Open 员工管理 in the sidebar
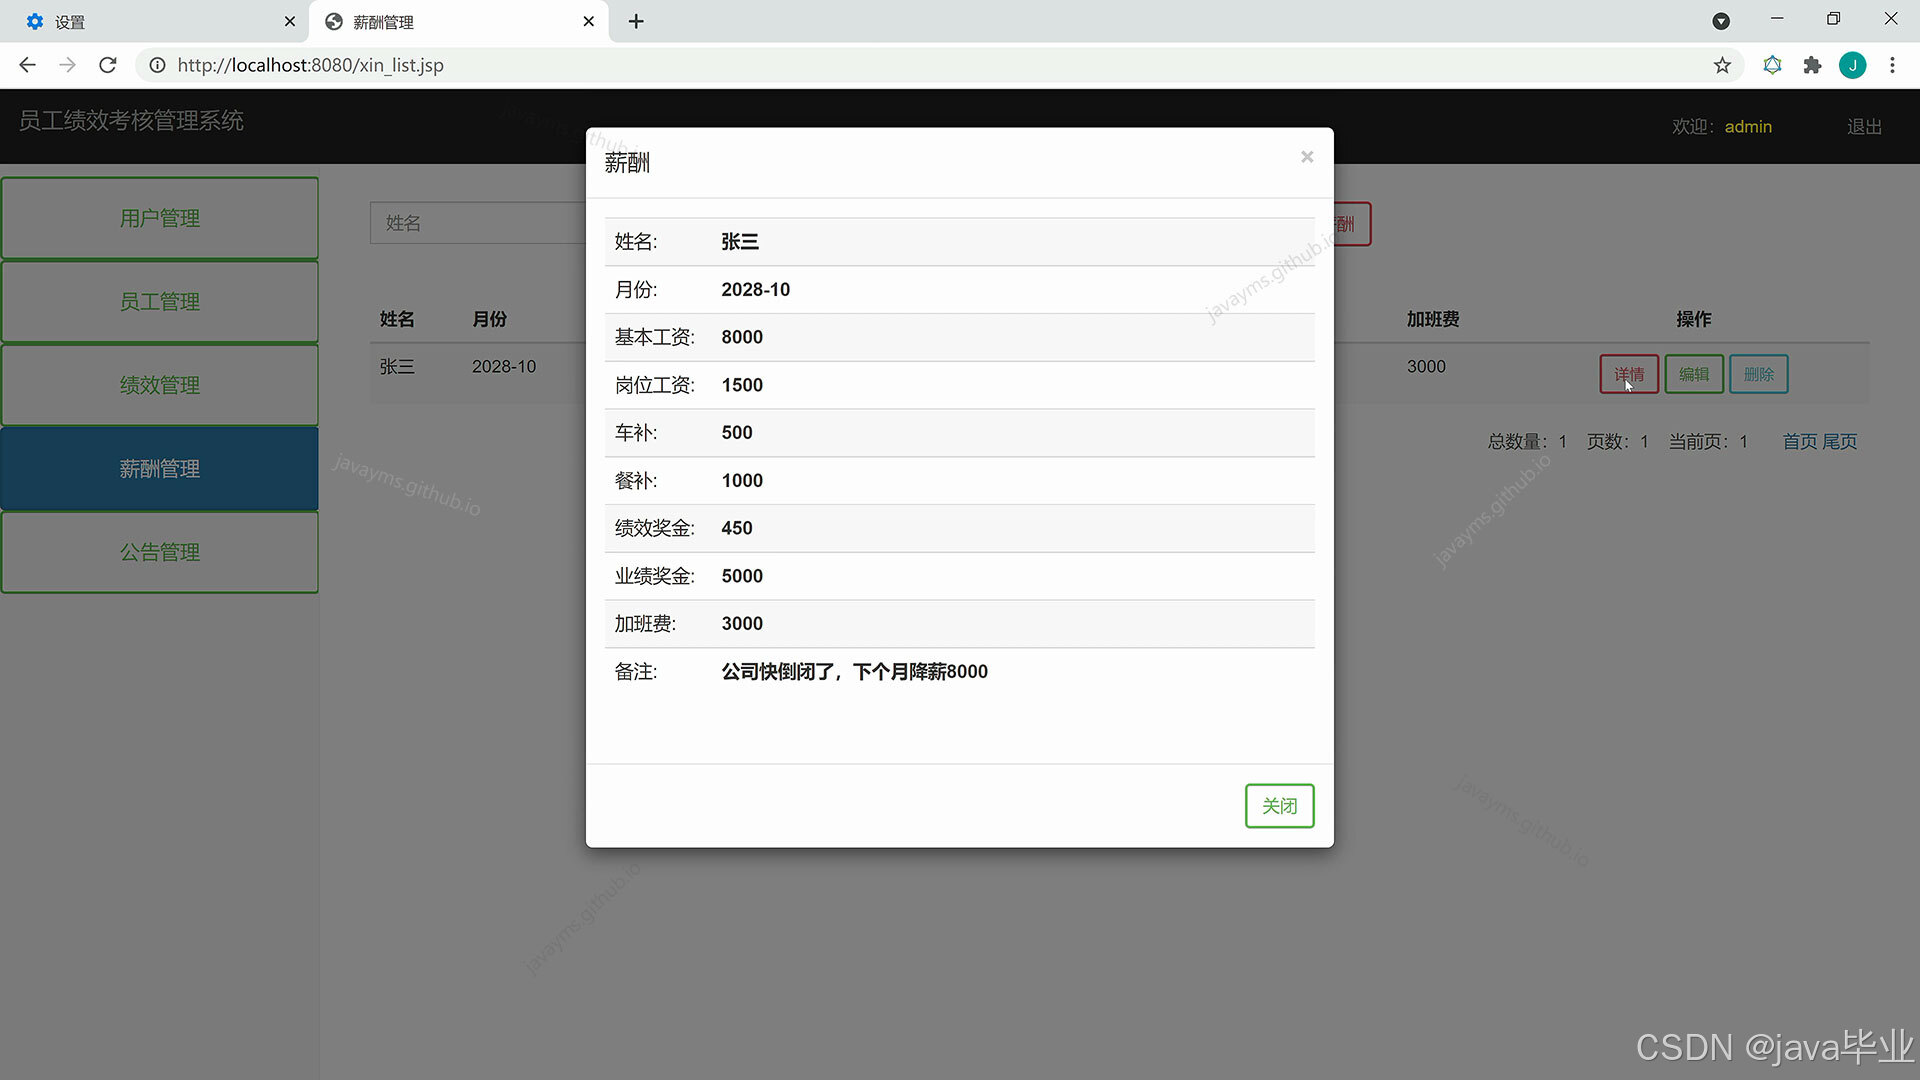The height and width of the screenshot is (1080, 1920). coord(160,301)
